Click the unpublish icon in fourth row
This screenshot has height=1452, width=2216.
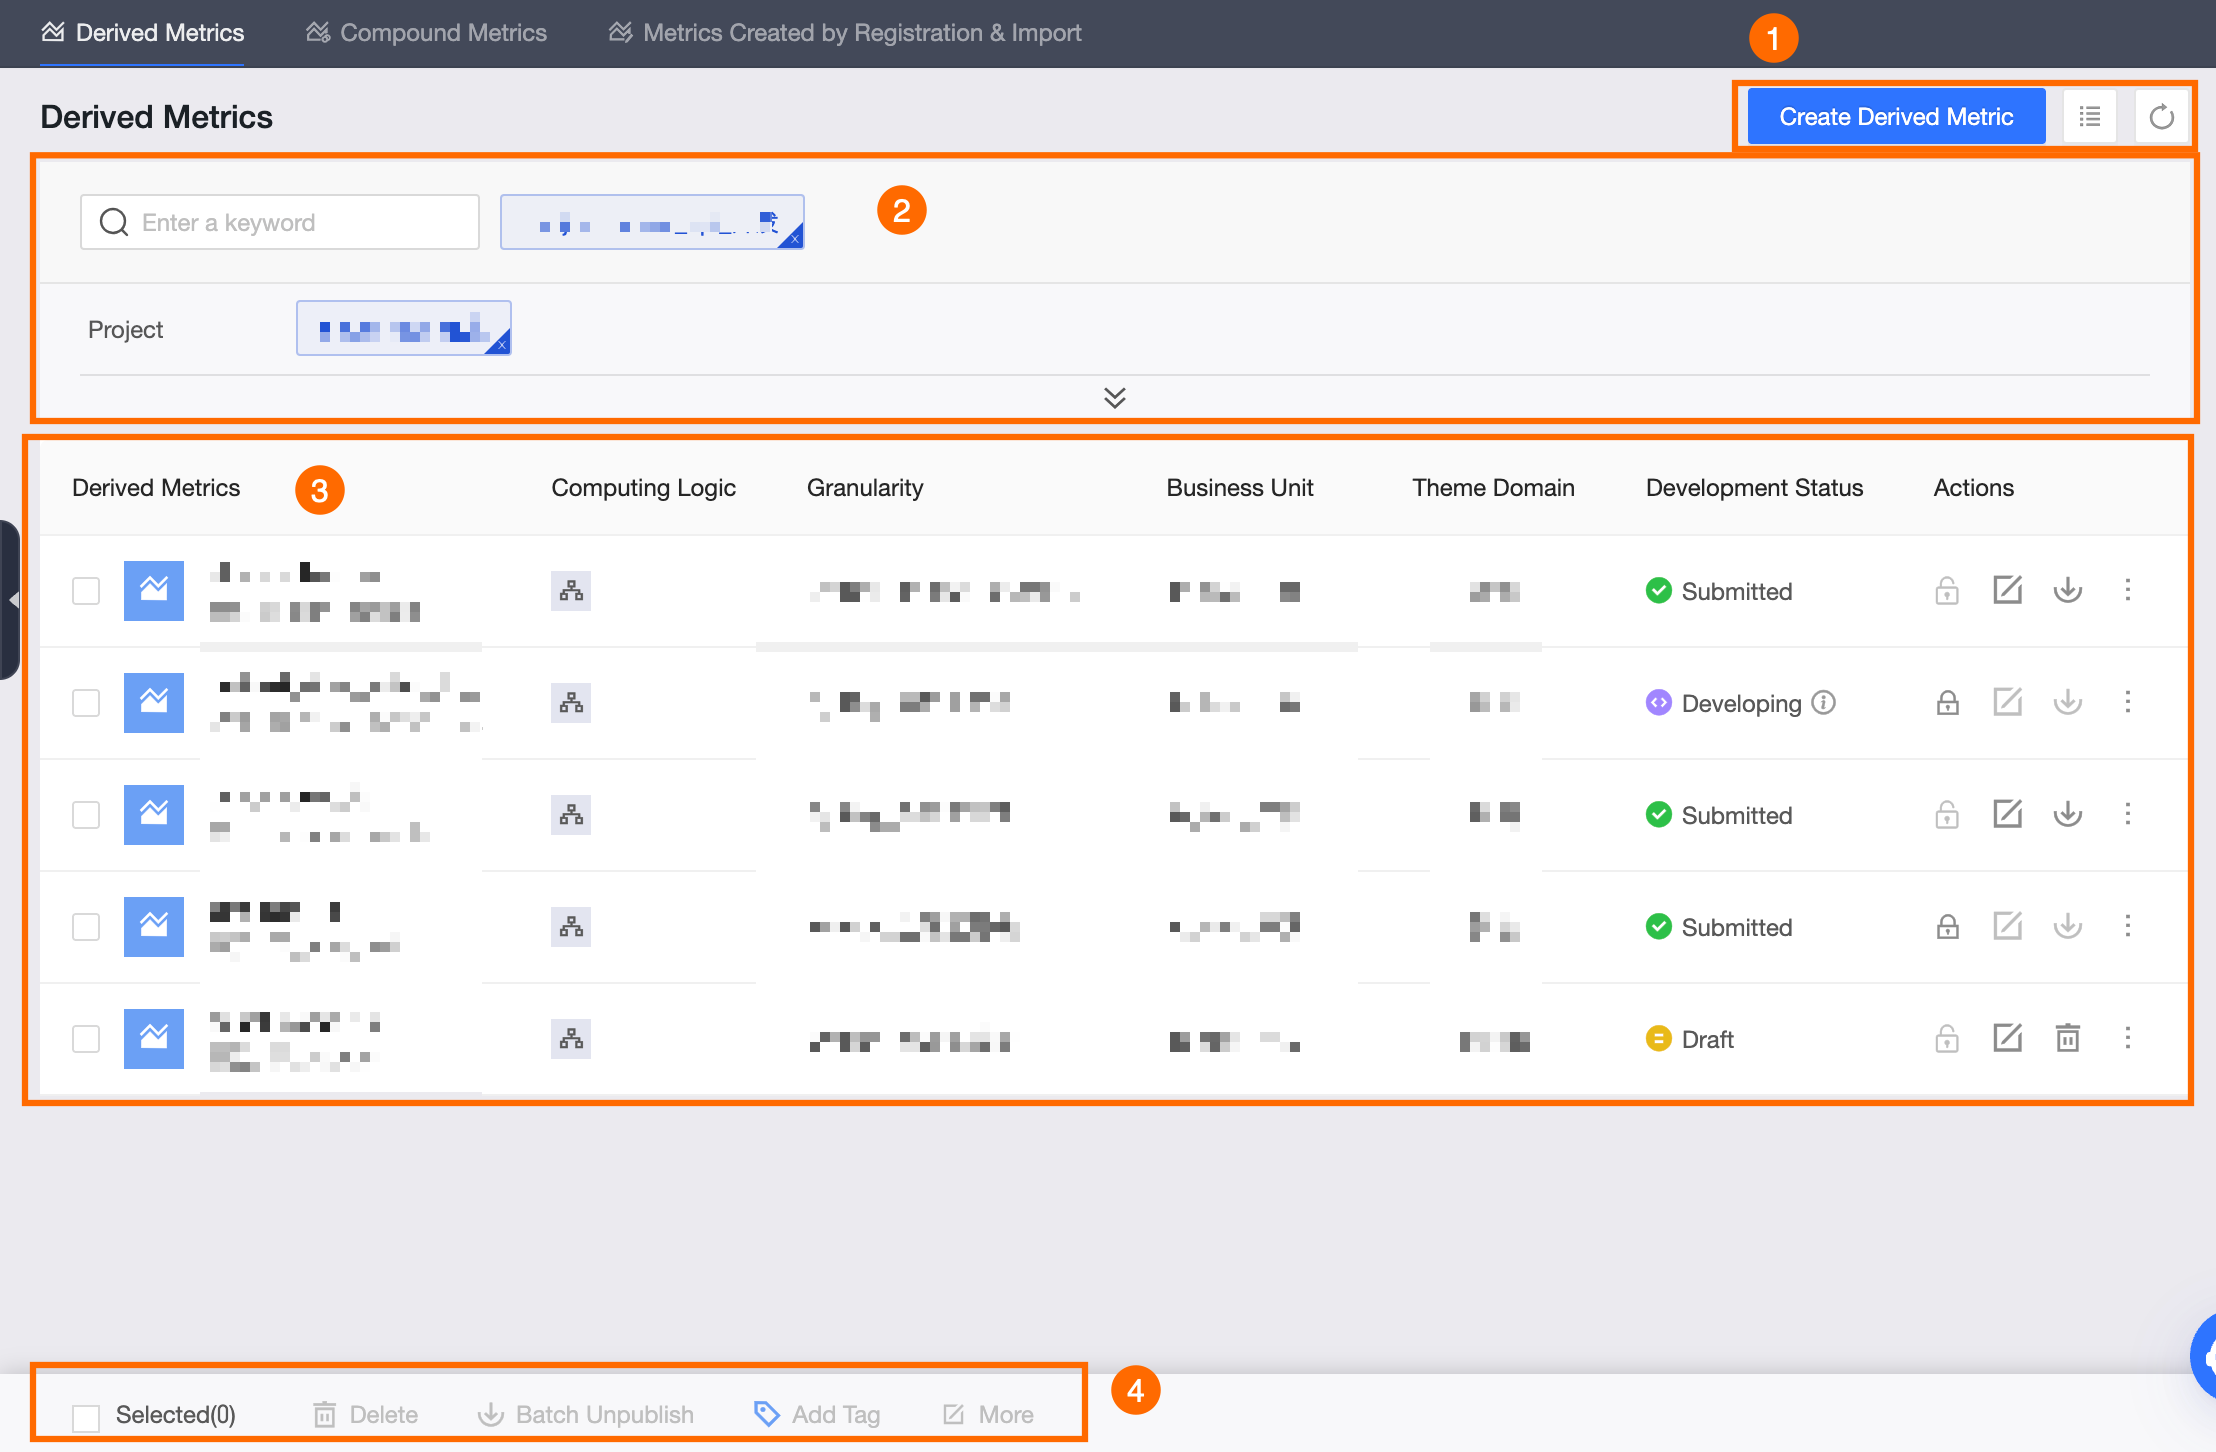coord(2068,927)
